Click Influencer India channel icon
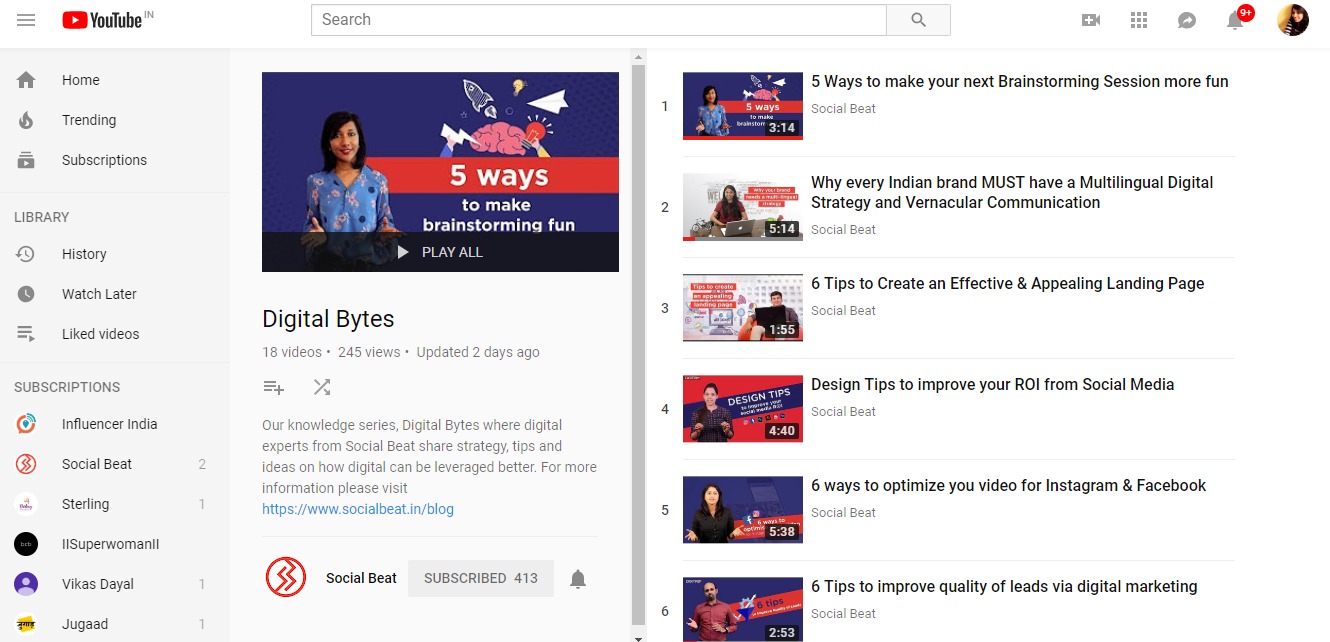This screenshot has height=642, width=1330. [x=26, y=424]
